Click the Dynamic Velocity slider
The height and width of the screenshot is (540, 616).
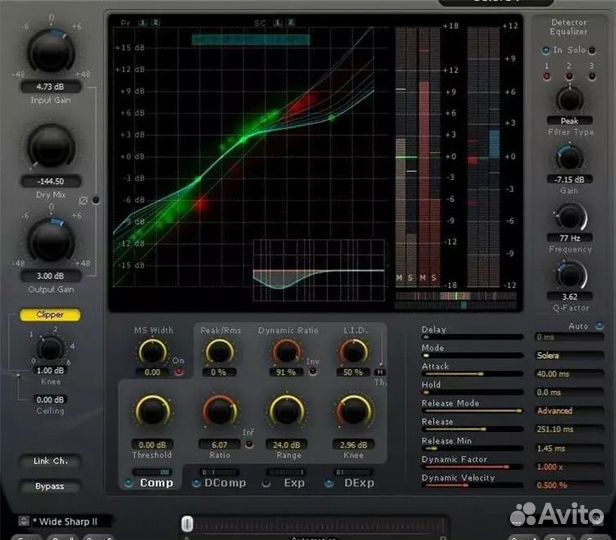pyautogui.click(x=472, y=485)
